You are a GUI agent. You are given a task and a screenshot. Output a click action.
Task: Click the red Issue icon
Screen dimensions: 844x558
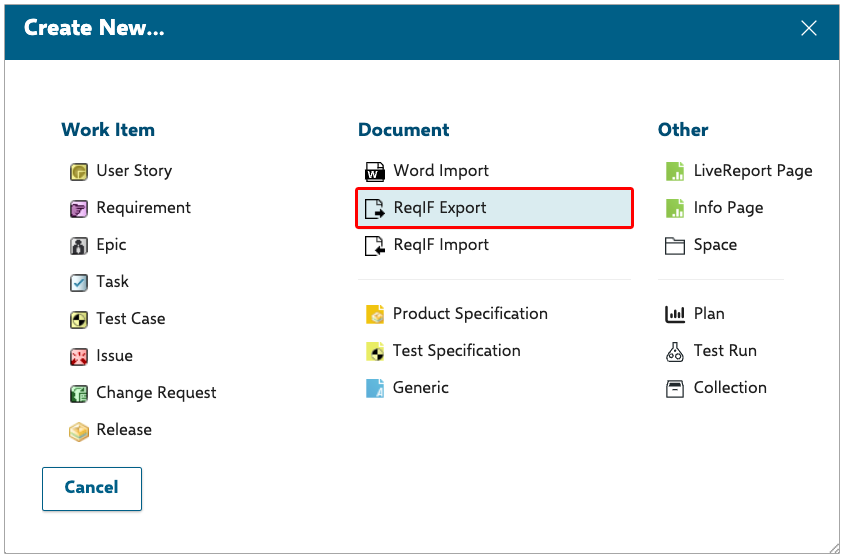79,357
